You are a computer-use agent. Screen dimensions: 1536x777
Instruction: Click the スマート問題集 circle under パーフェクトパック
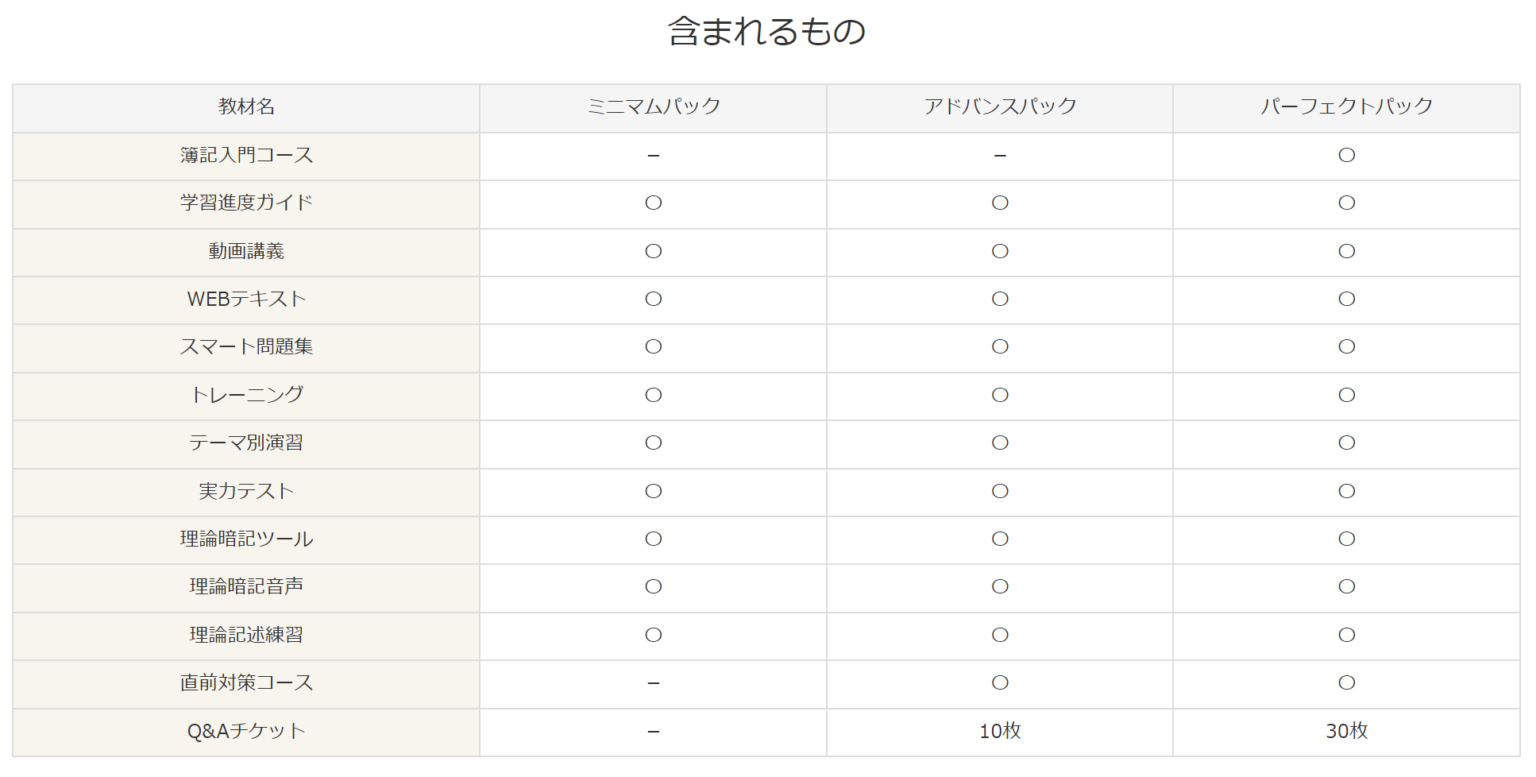point(1346,347)
